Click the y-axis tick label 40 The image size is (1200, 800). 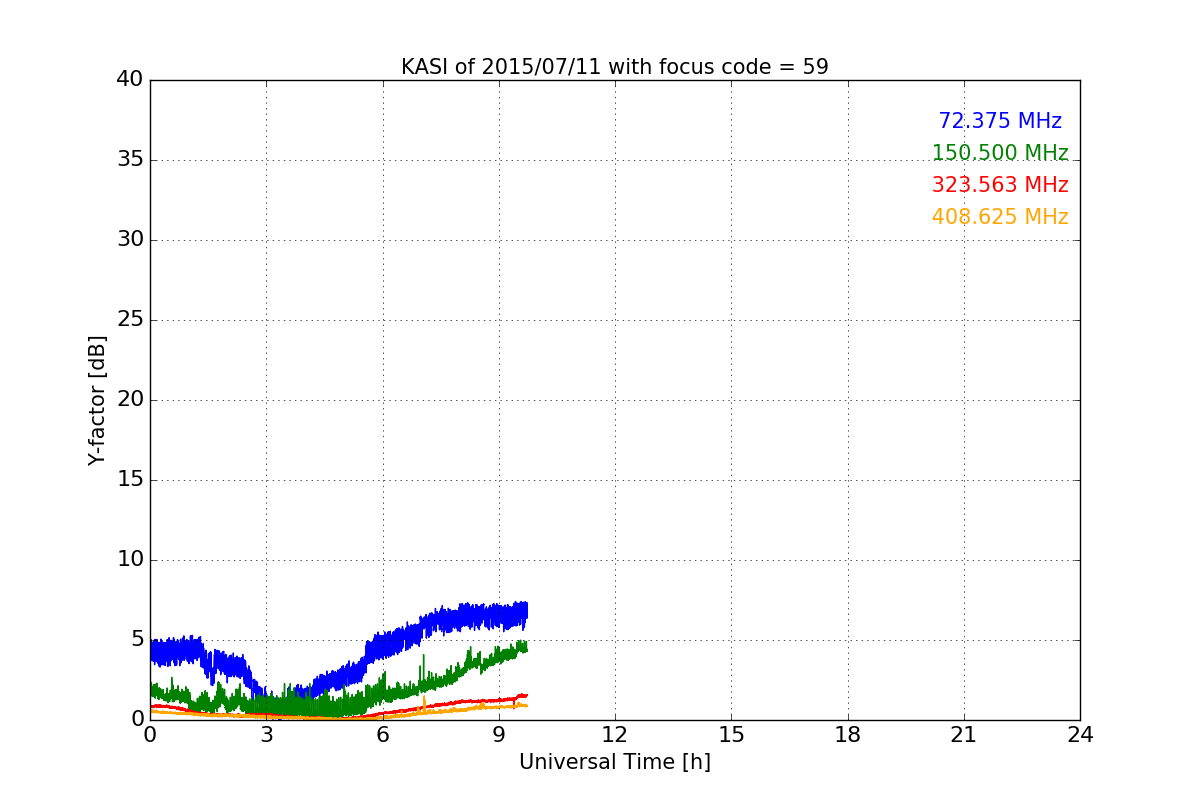(x=130, y=80)
